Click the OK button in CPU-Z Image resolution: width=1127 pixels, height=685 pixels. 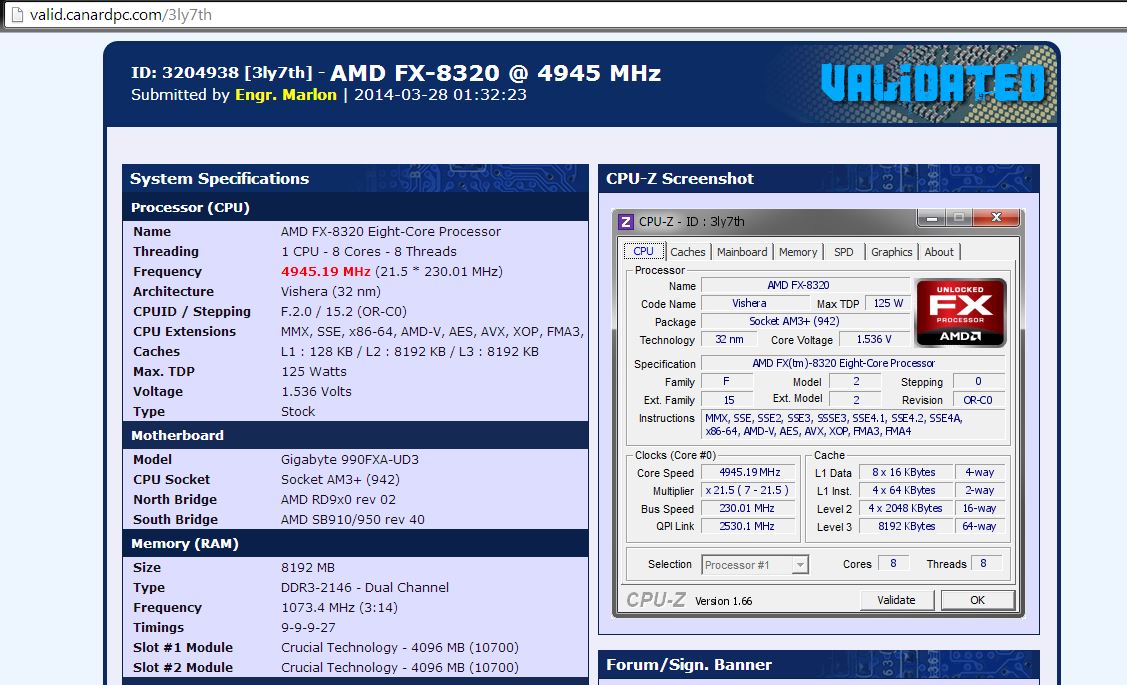pyautogui.click(x=978, y=600)
